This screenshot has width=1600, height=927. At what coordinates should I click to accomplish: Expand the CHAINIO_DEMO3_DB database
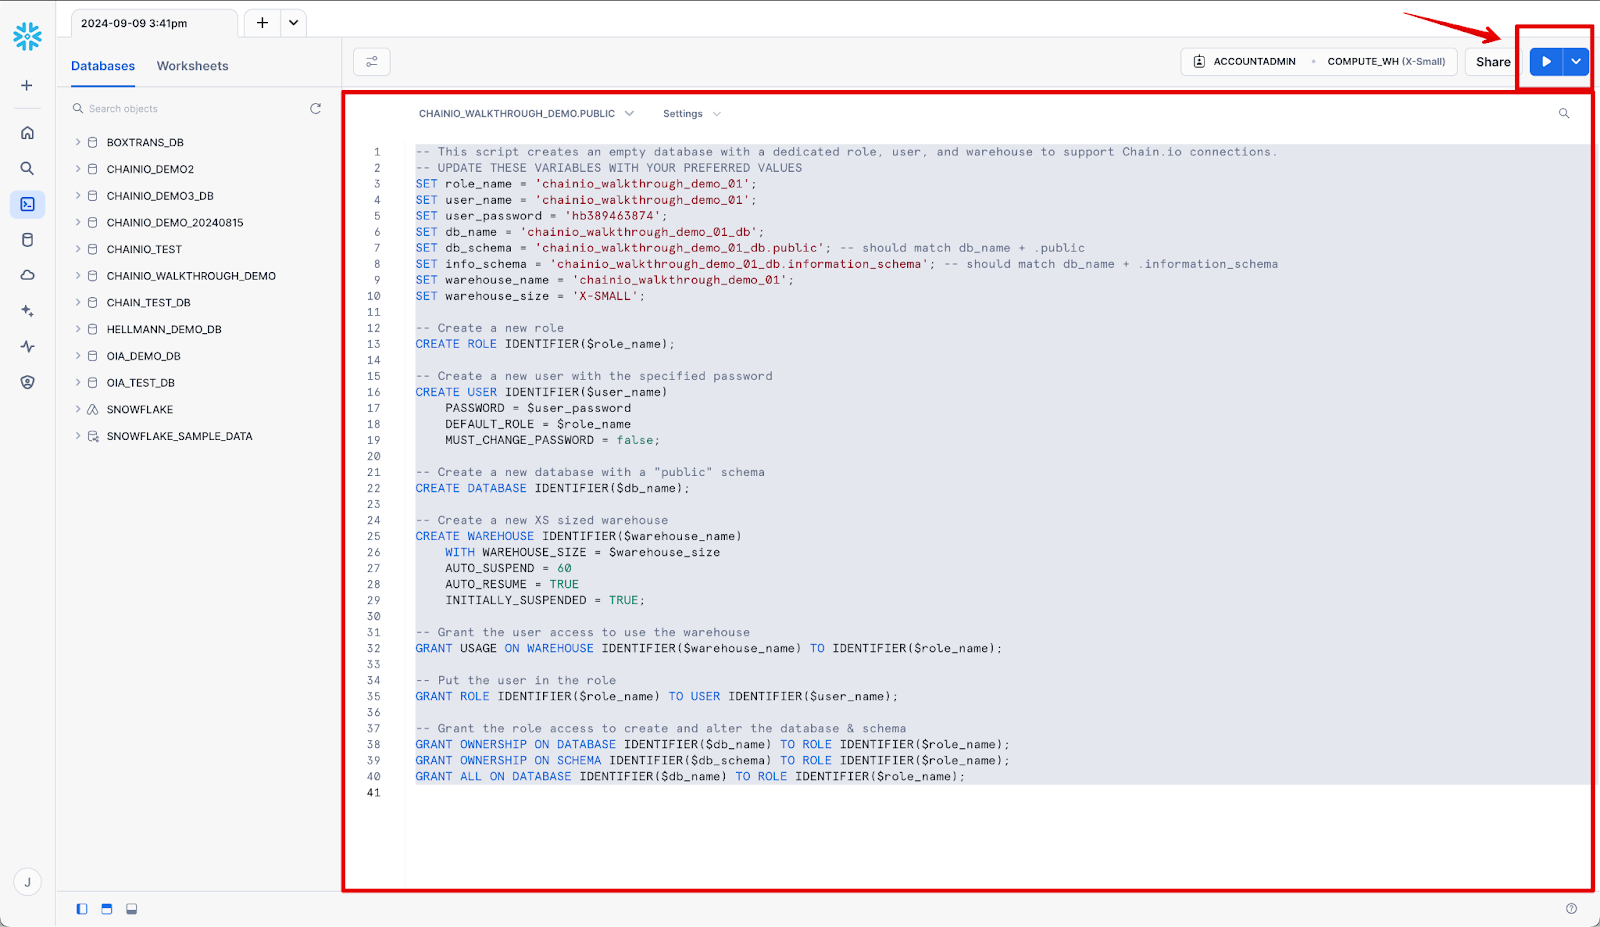click(78, 196)
